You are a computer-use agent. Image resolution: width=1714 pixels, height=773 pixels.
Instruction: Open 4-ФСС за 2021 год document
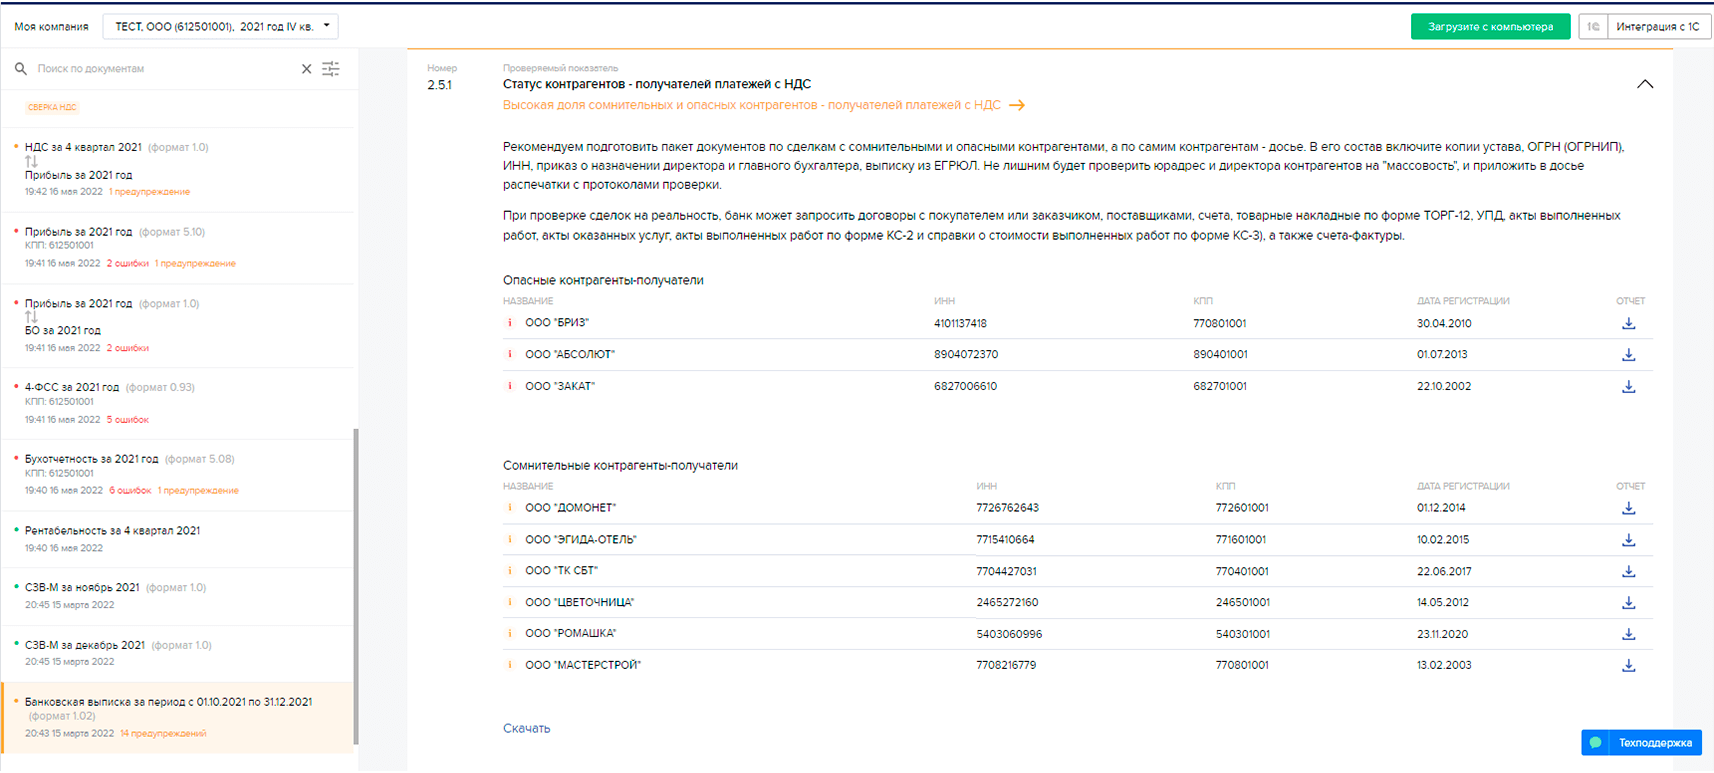(x=72, y=387)
